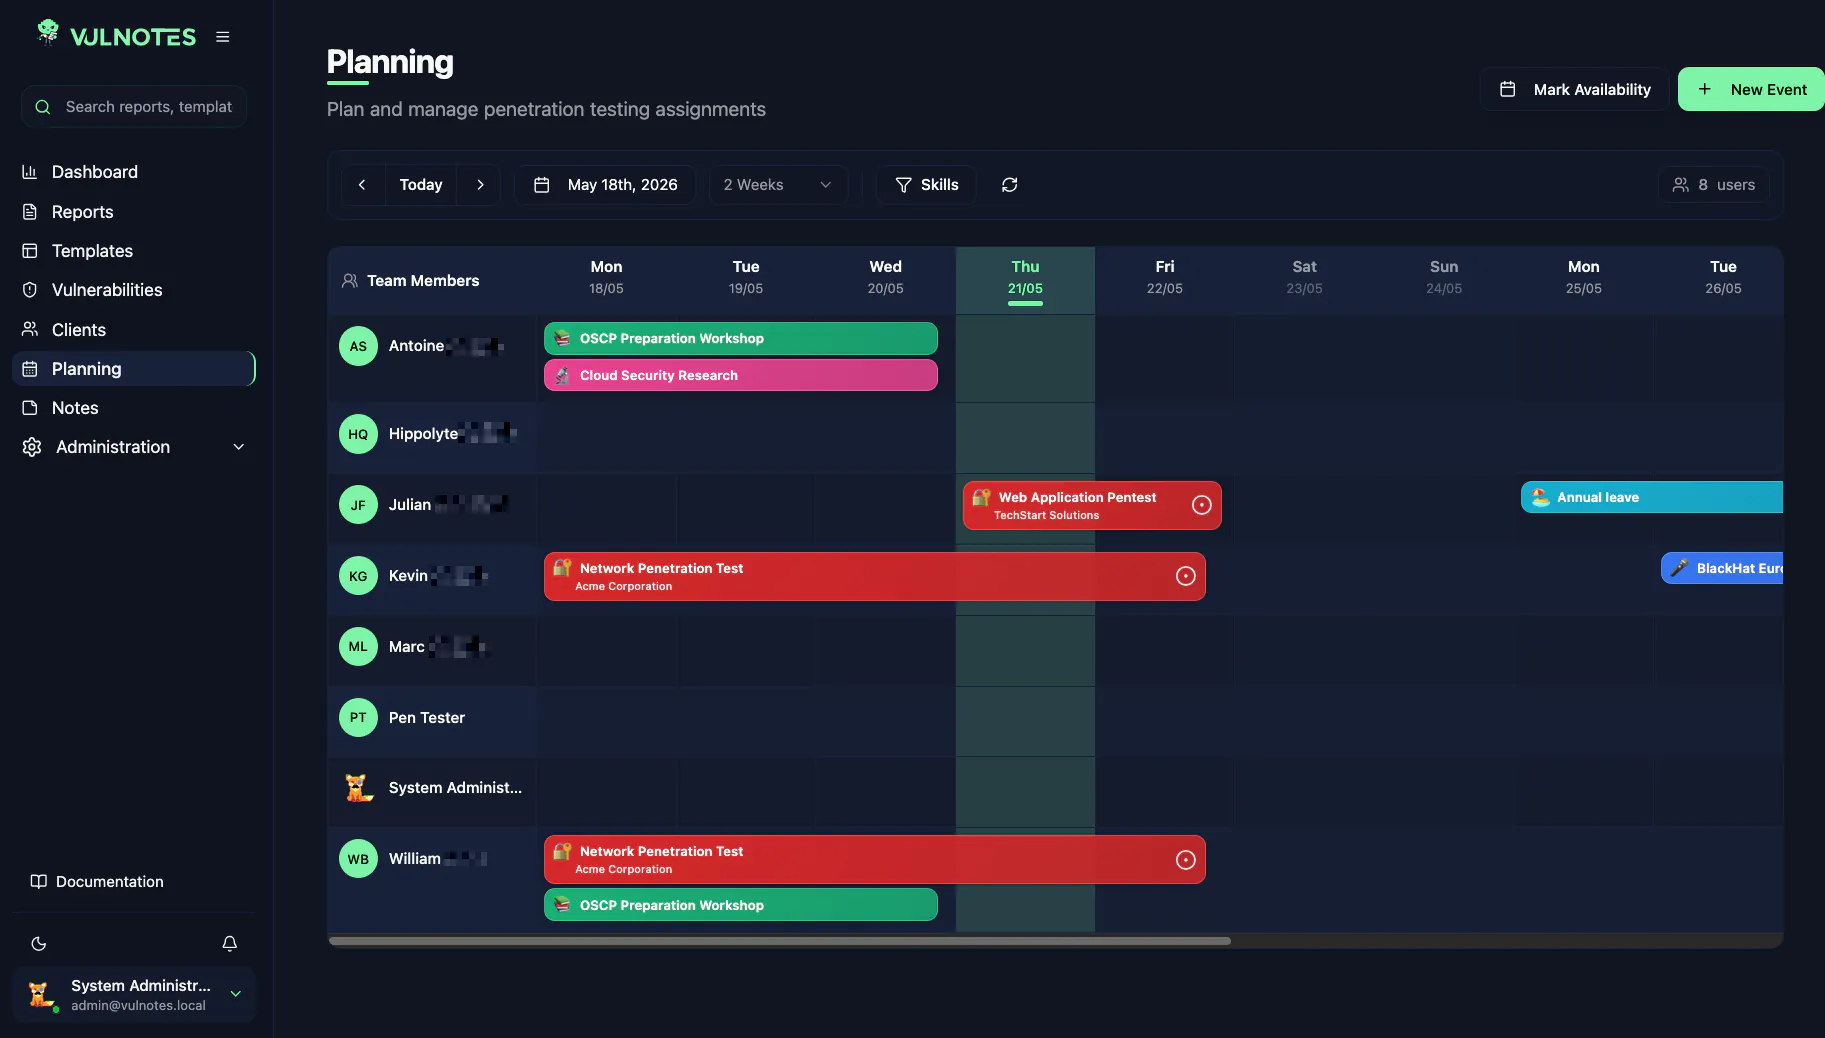
Task: Expand the System Administrator account menu
Action: [134, 995]
